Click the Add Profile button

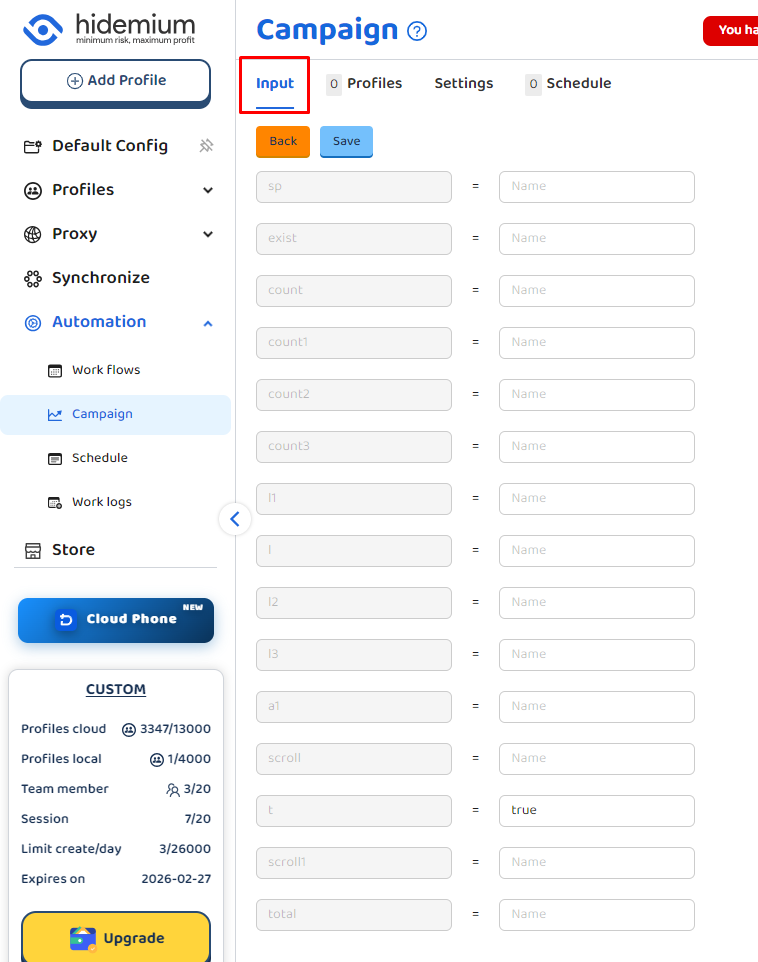(116, 81)
